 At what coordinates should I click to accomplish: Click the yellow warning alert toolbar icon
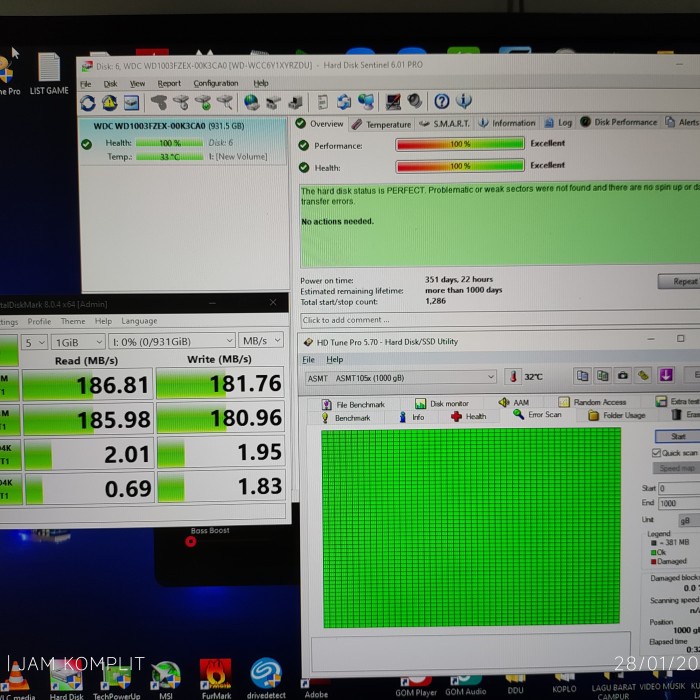click(x=110, y=103)
